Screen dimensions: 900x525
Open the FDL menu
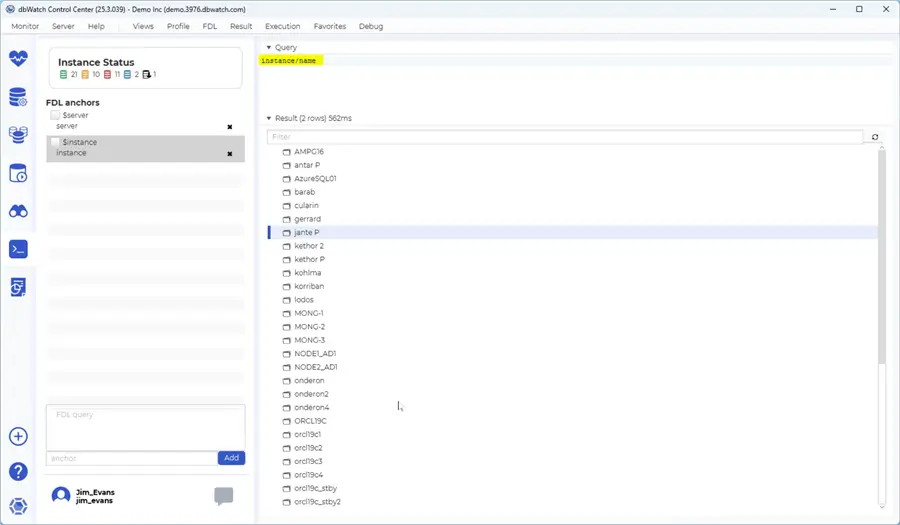click(210, 26)
